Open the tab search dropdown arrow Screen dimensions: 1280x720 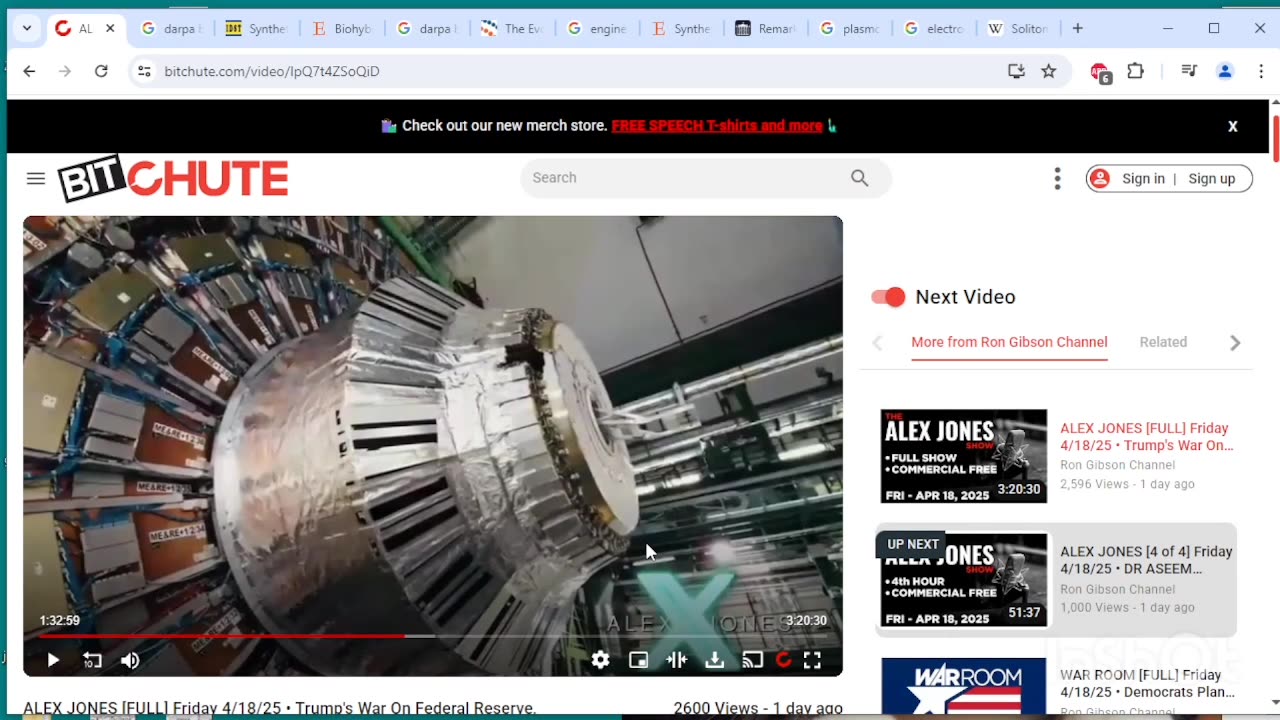click(27, 28)
